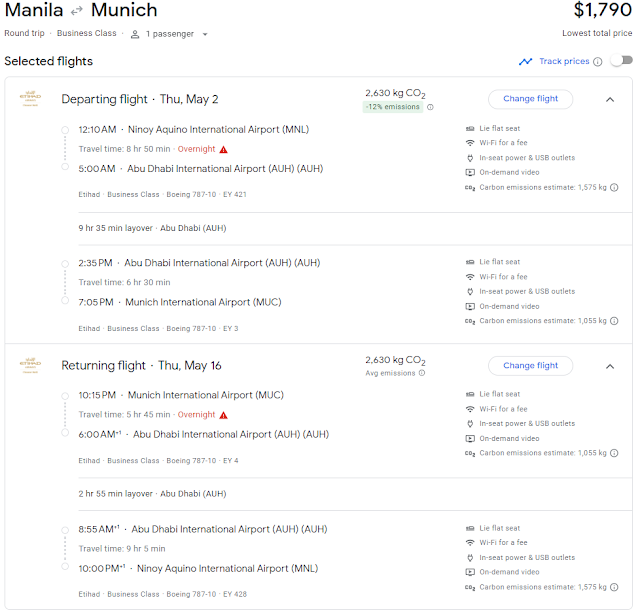Click the Track prices trend-line icon
Image resolution: width=640 pixels, height=615 pixels.
coord(526,62)
